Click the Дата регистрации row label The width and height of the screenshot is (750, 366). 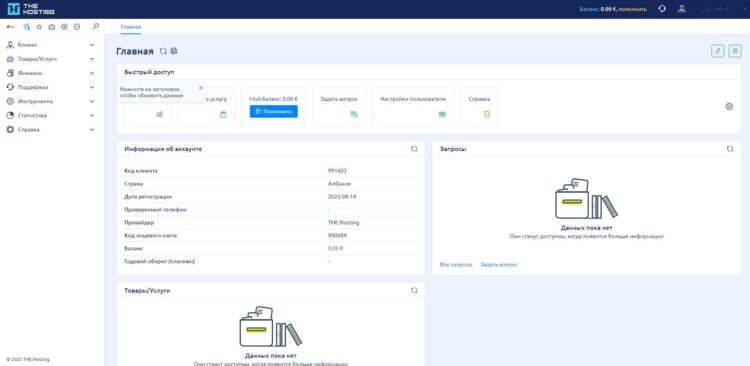[148, 197]
